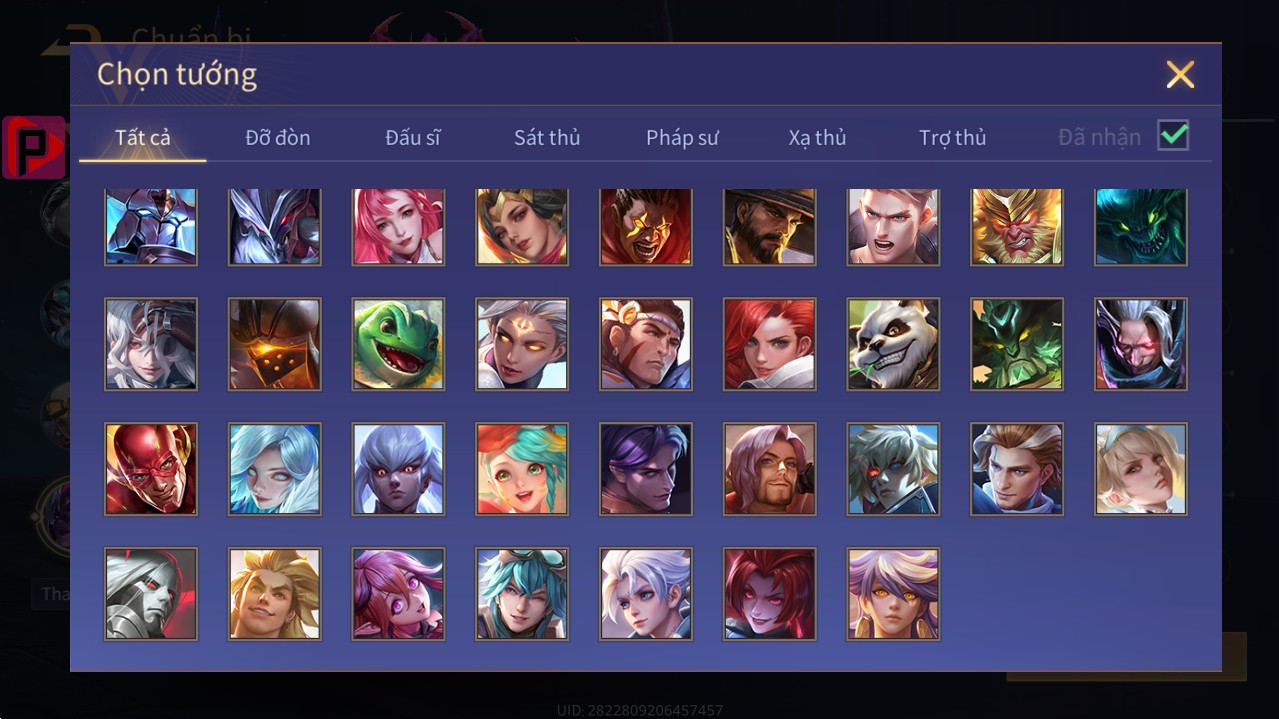1279x719 pixels.
Task: Open the Đấu sĩ tab
Action: pos(413,138)
